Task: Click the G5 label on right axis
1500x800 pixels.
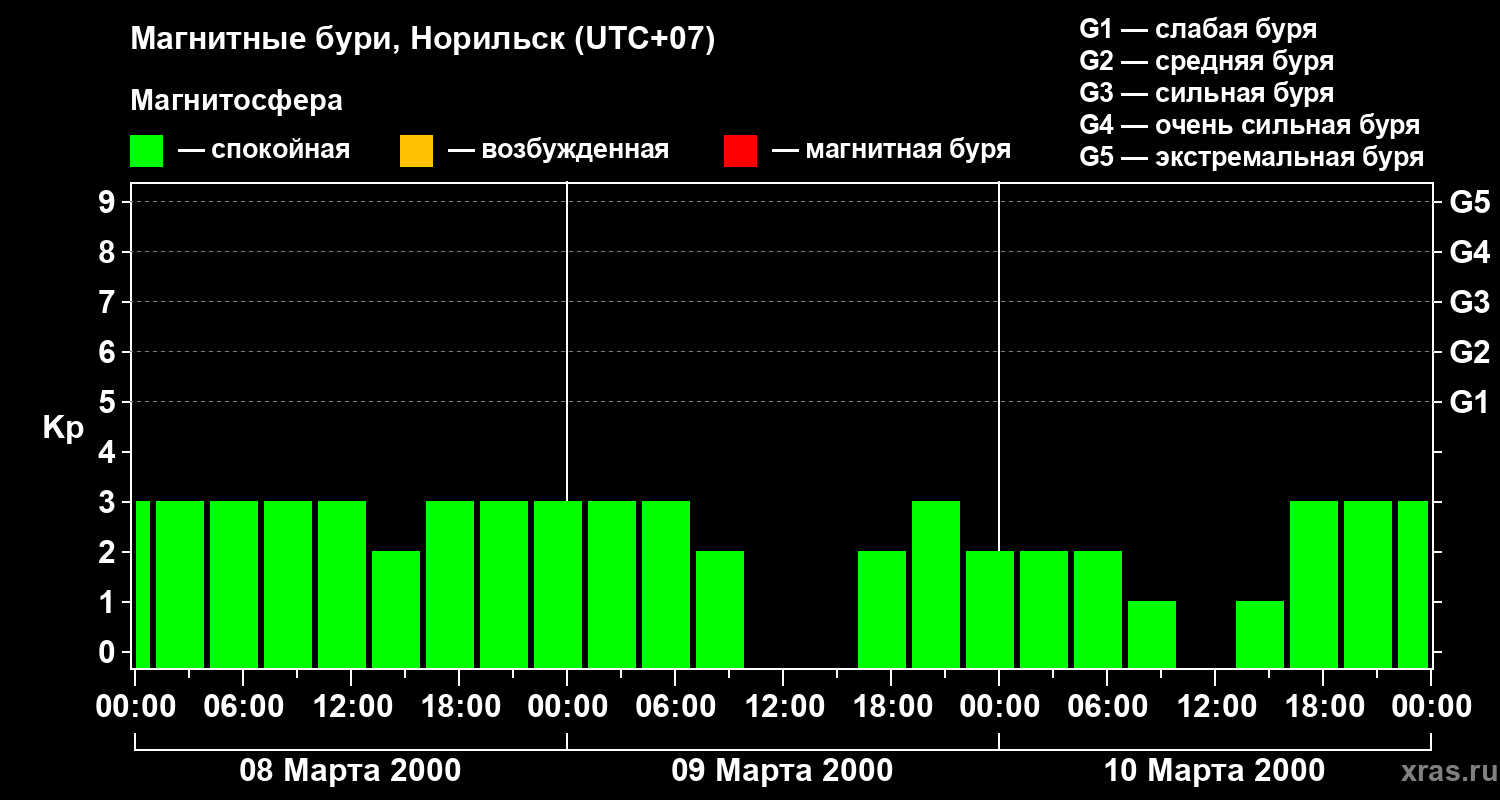Action: click(1469, 202)
